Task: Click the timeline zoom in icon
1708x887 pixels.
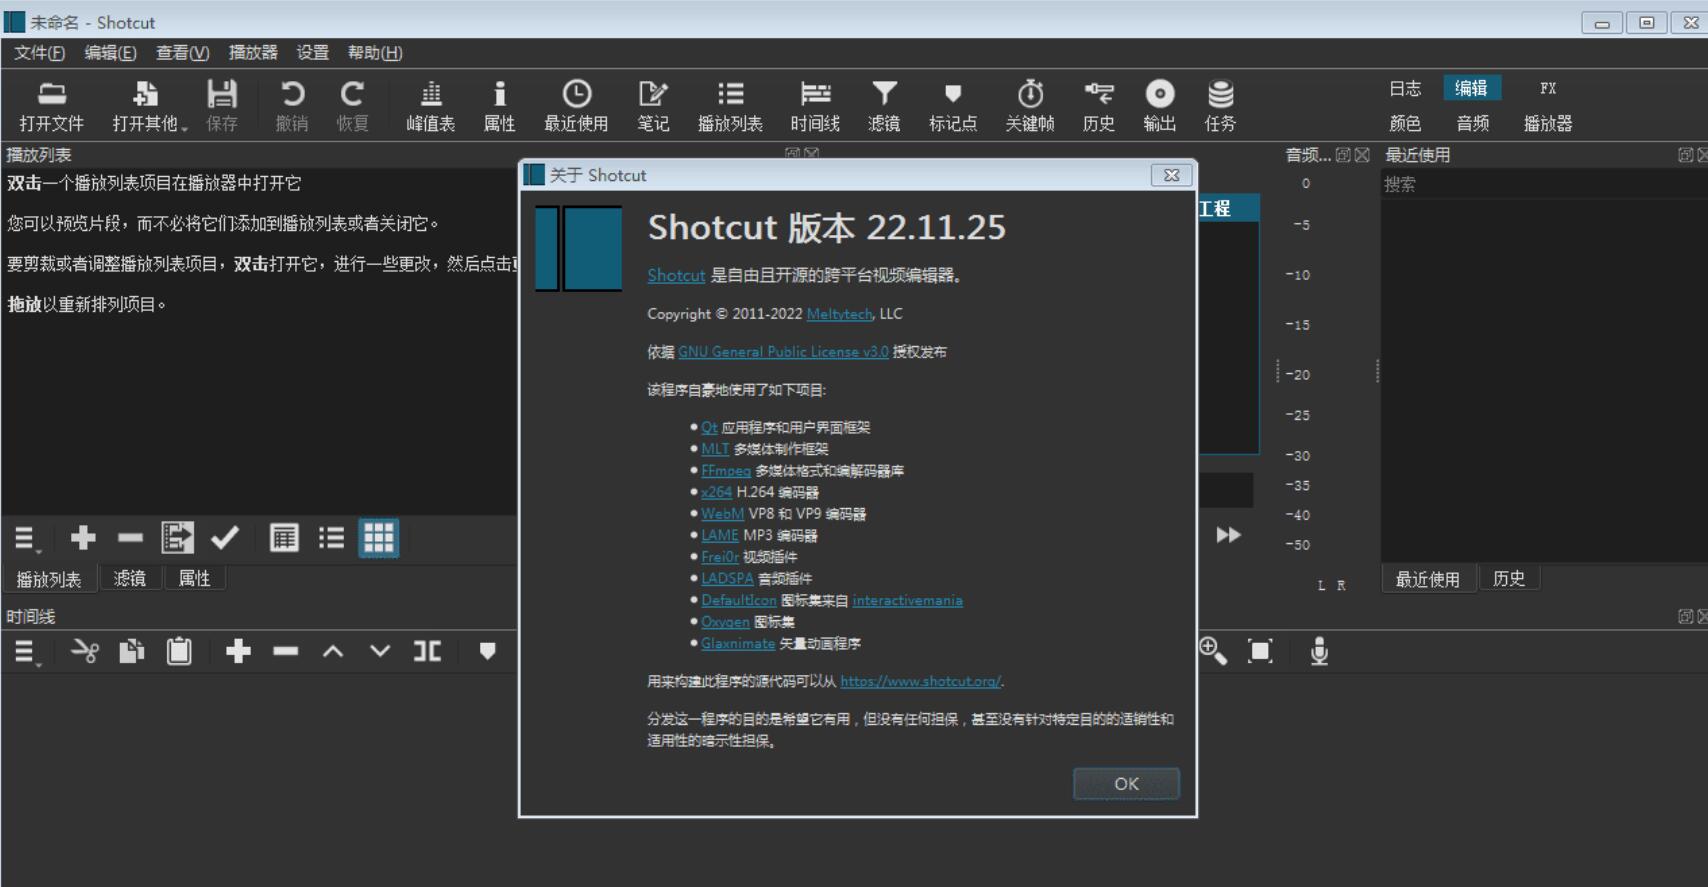Action: [1213, 651]
